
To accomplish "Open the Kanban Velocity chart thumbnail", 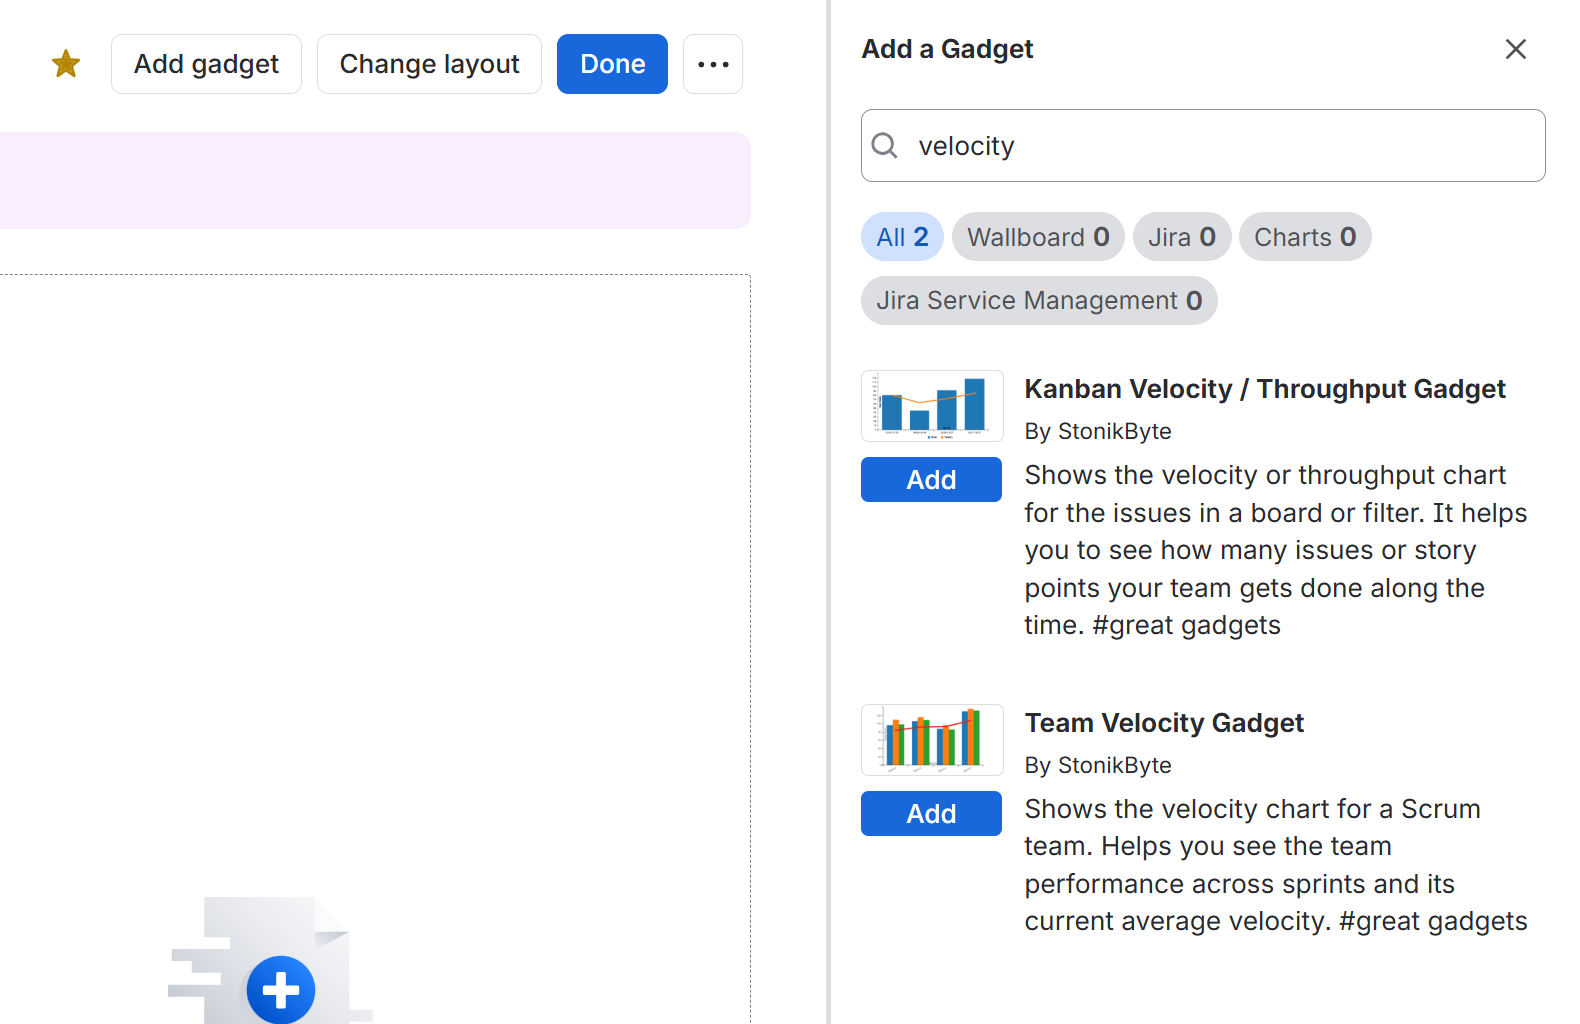I will [x=932, y=406].
